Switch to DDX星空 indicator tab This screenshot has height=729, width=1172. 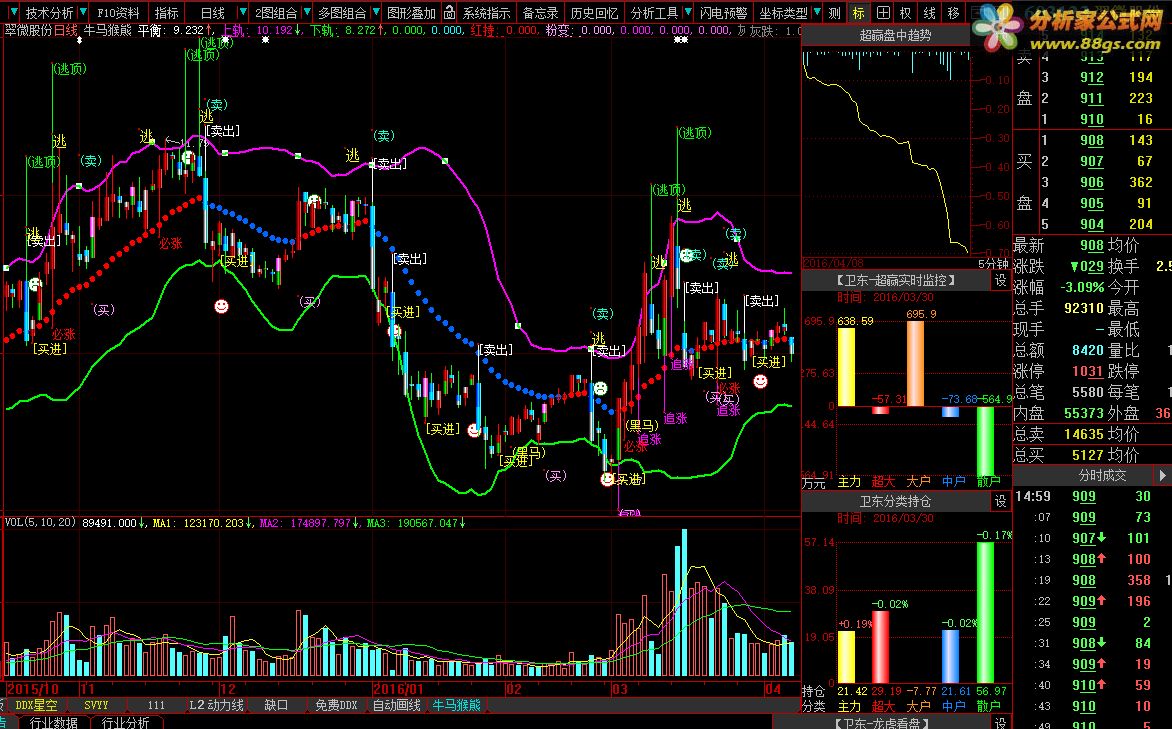pos(36,705)
